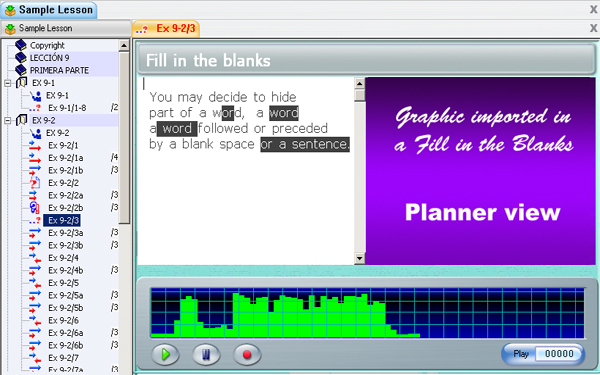
Task: Start recording with the red record button
Action: [x=247, y=354]
